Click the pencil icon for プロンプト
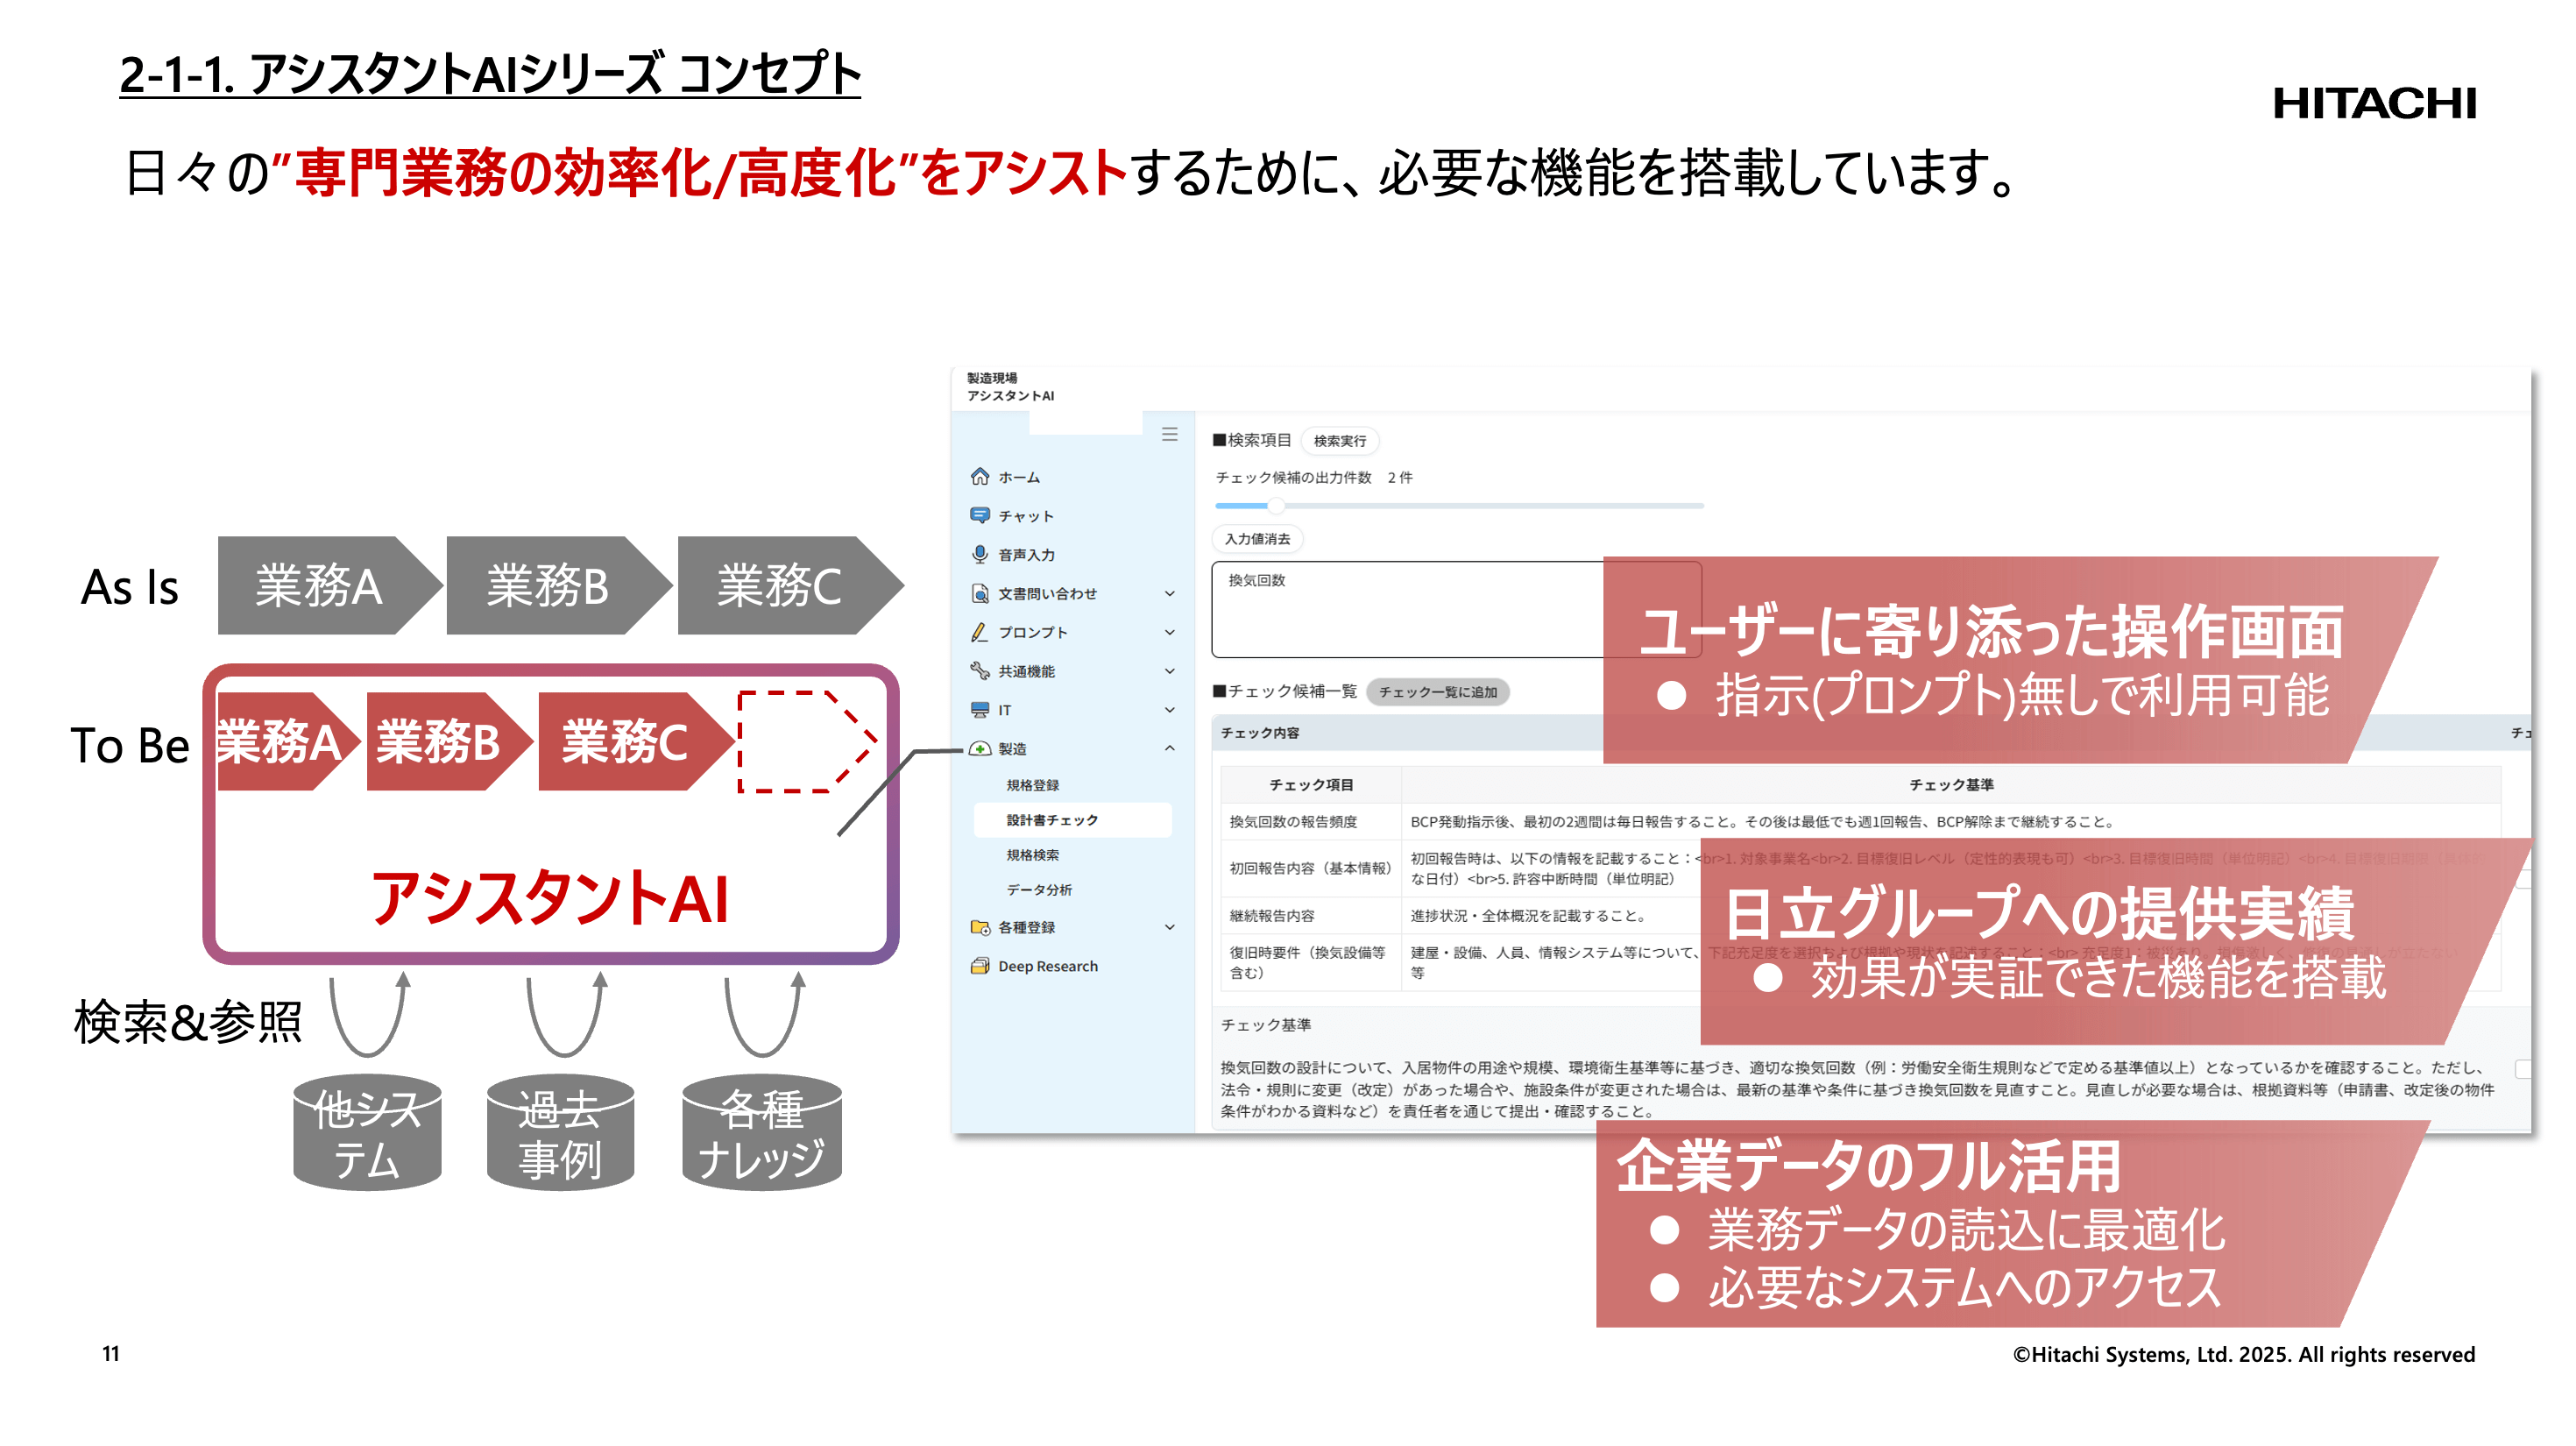 pos(979,632)
